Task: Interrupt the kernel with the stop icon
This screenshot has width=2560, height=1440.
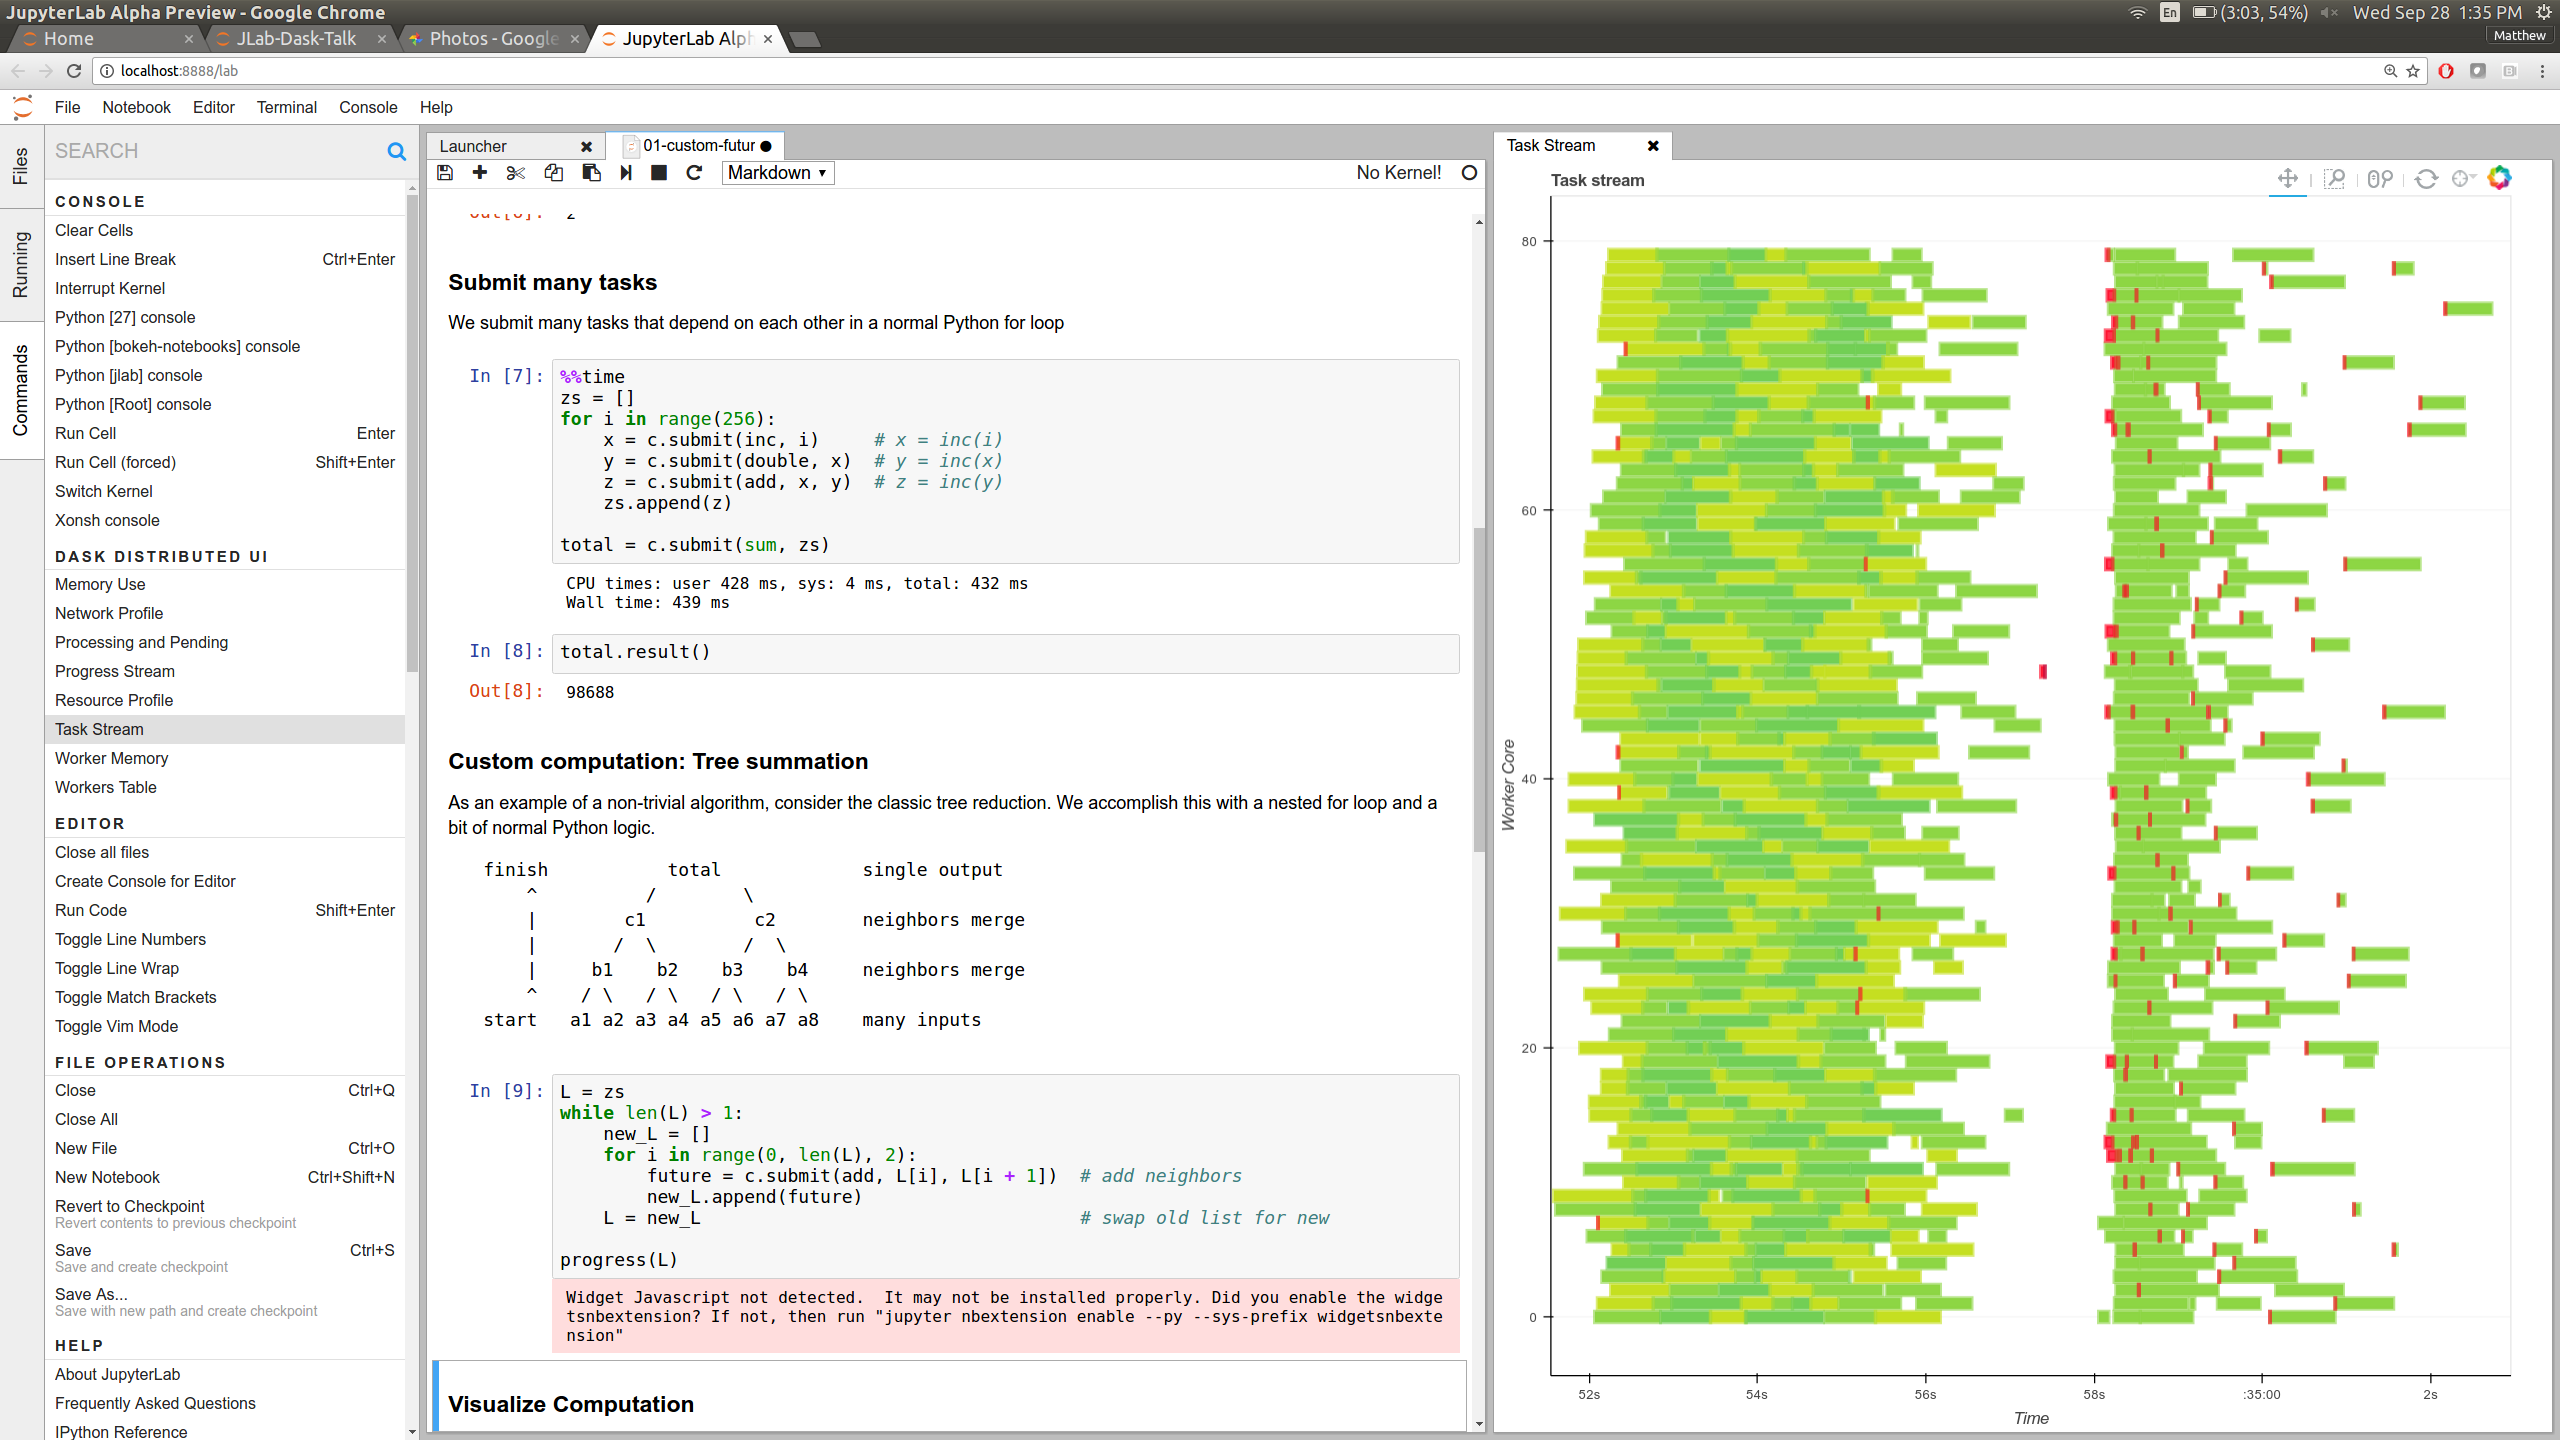Action: tap(659, 173)
